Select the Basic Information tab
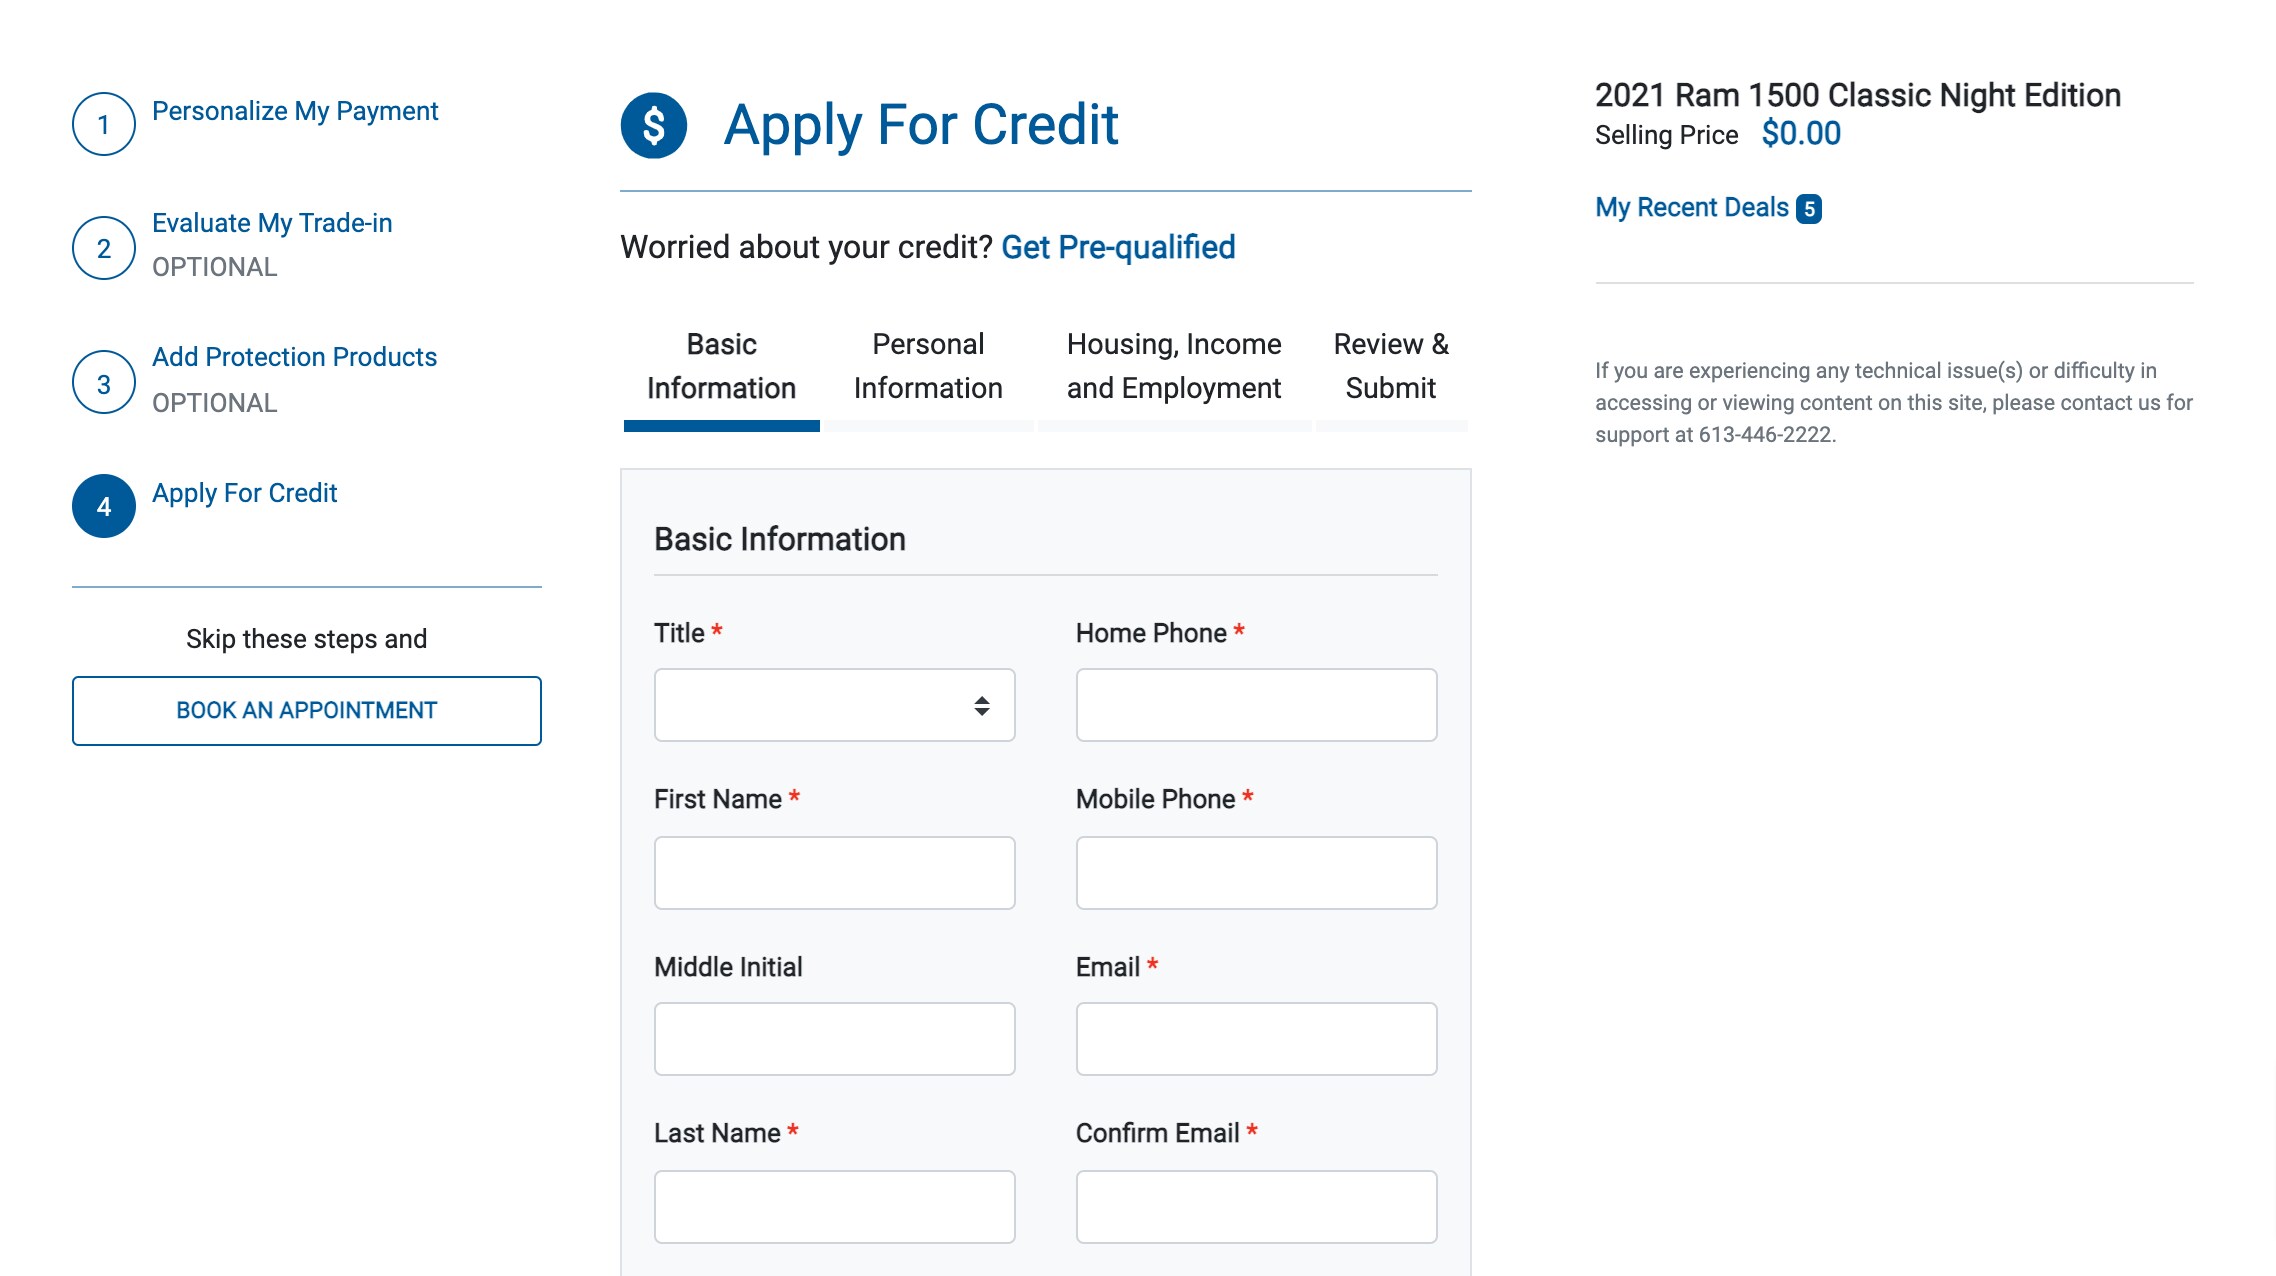 pyautogui.click(x=721, y=366)
